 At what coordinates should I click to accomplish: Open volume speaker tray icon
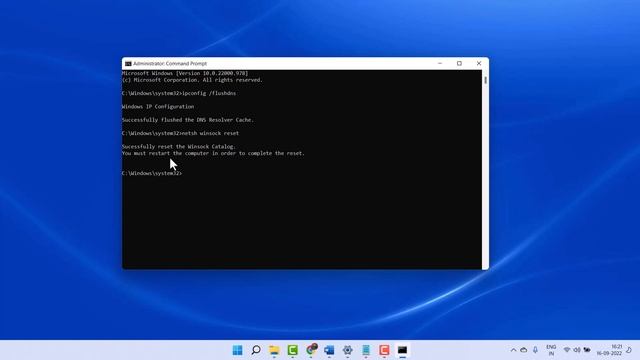click(x=577, y=350)
